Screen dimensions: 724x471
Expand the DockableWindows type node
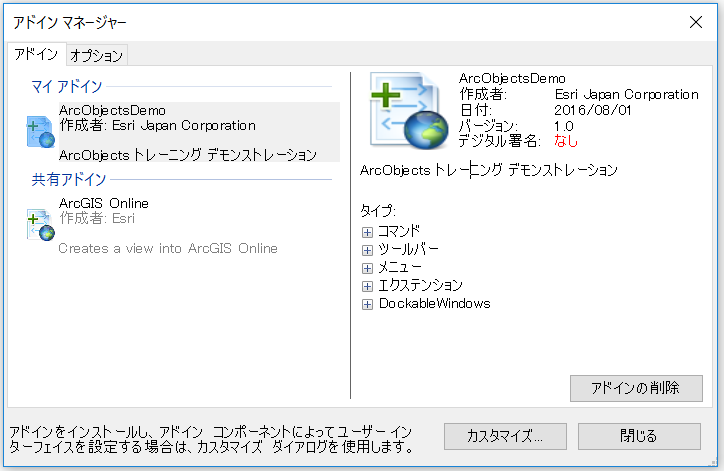tap(367, 304)
